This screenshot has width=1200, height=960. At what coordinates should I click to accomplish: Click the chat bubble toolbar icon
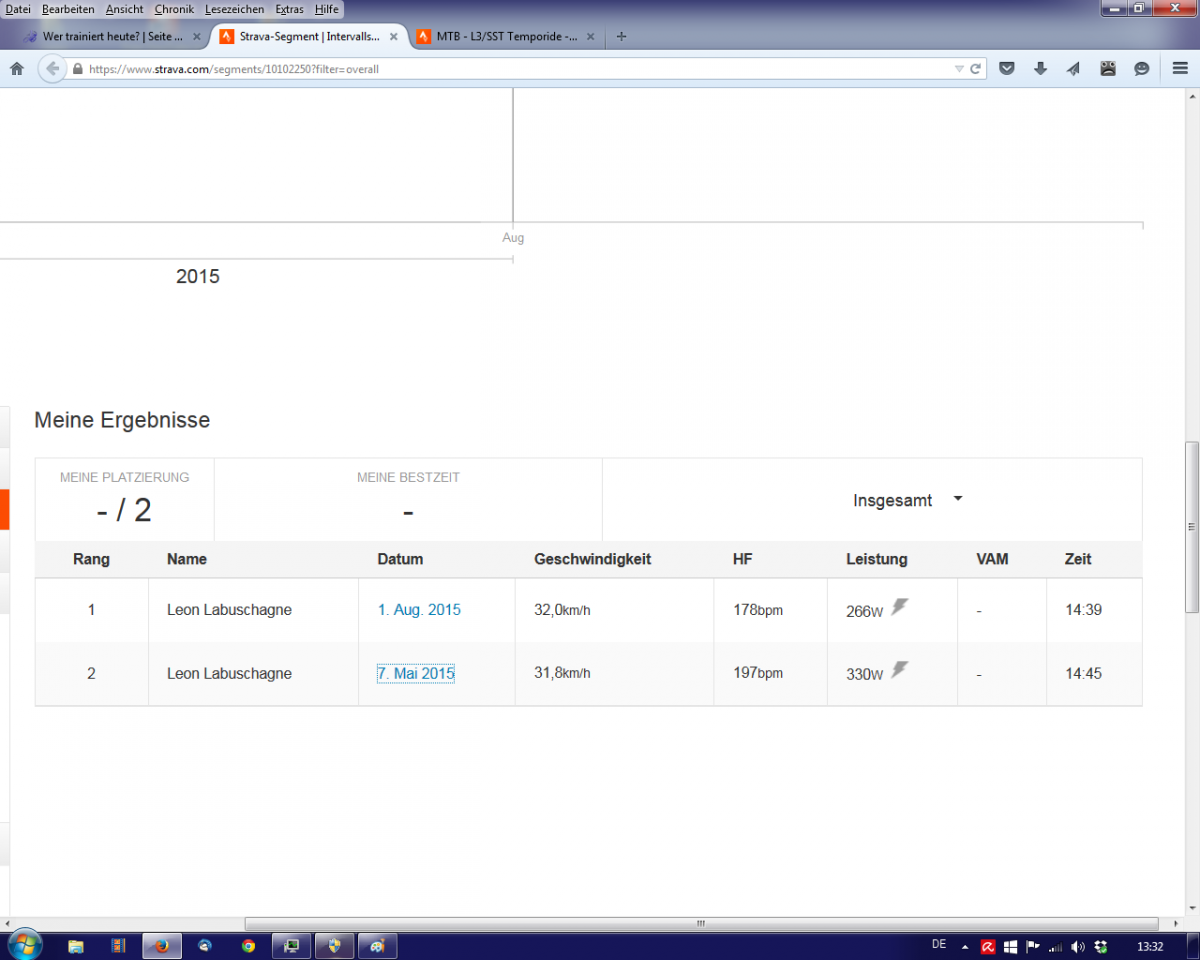pos(1141,69)
